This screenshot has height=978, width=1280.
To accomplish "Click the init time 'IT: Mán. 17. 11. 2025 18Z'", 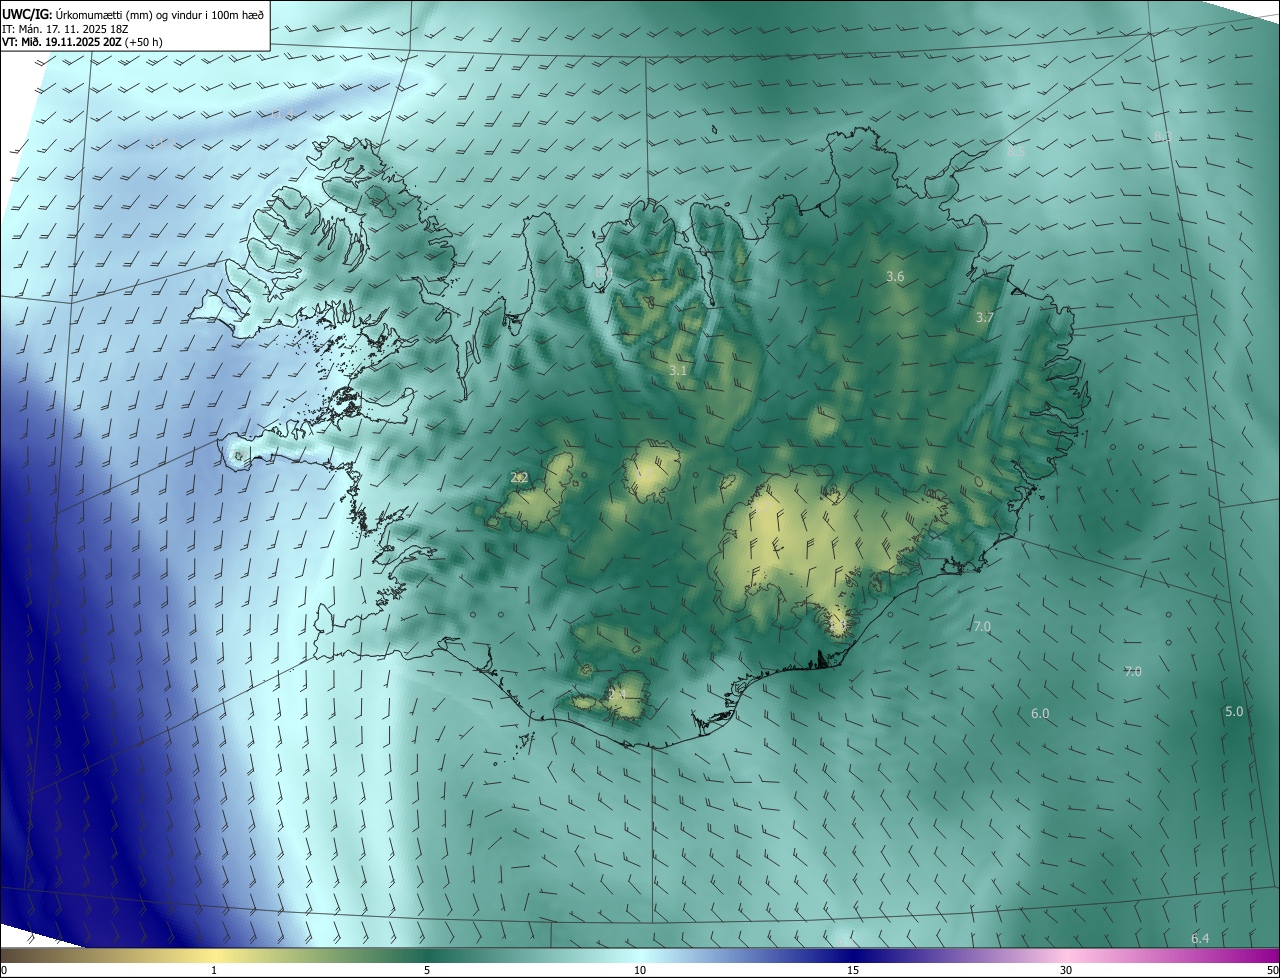I will click(65, 29).
